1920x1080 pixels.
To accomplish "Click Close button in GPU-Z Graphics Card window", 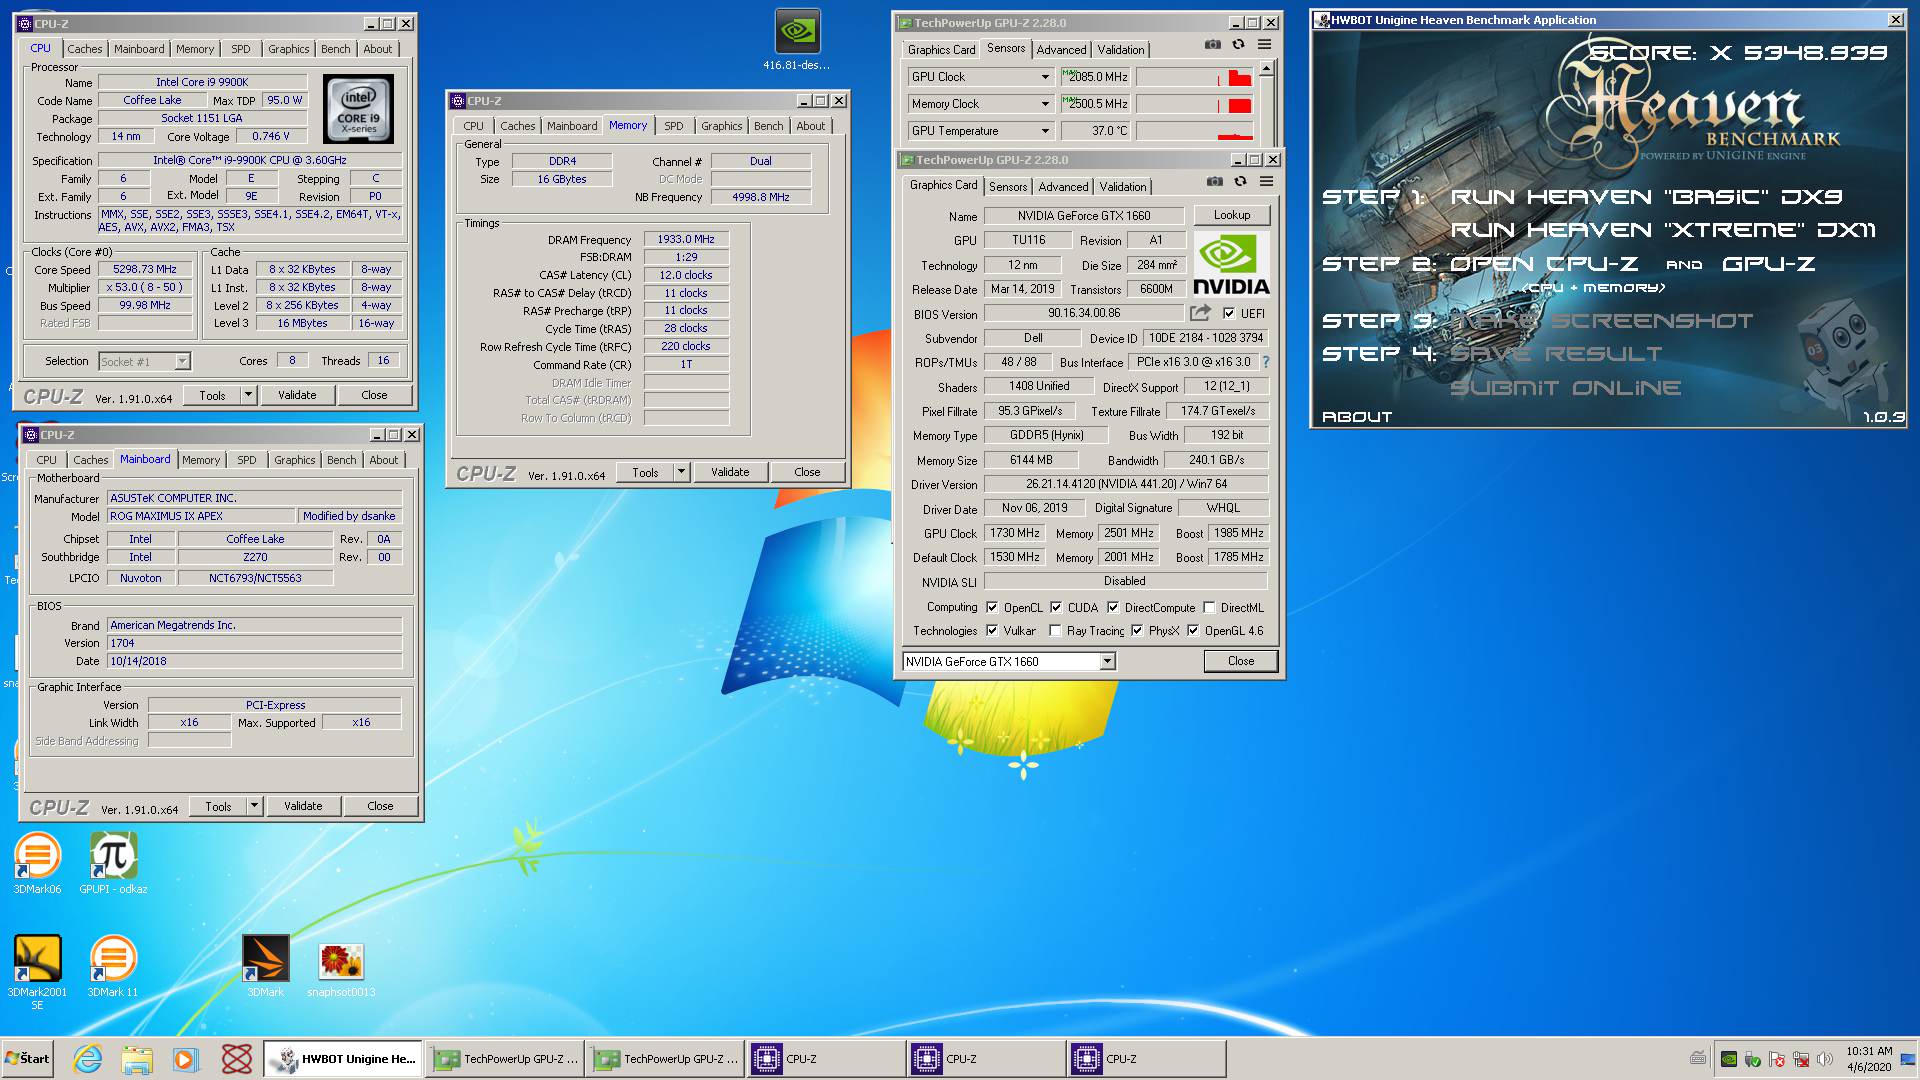I will (x=1241, y=661).
